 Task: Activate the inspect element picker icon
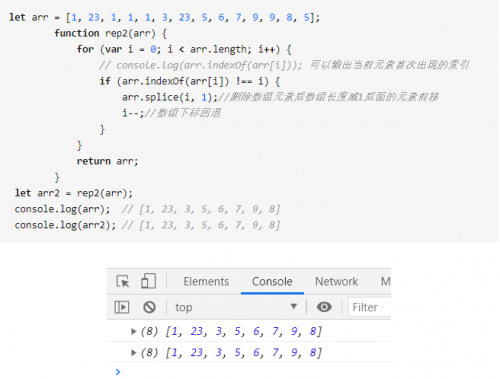point(123,281)
